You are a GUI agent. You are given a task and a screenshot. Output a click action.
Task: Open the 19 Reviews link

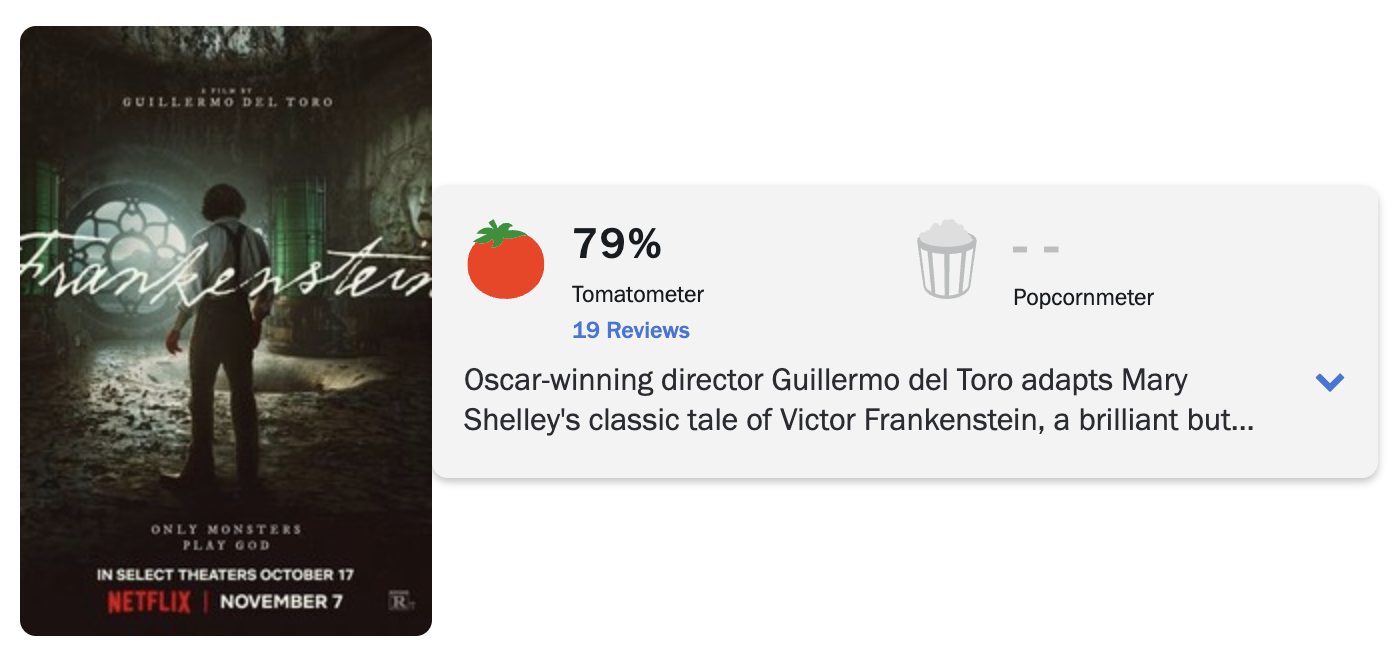[x=631, y=330]
